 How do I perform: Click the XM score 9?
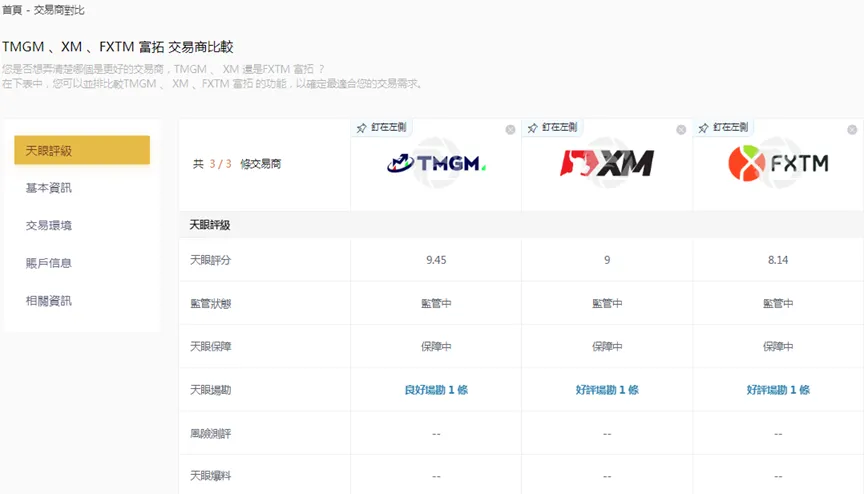(x=607, y=260)
